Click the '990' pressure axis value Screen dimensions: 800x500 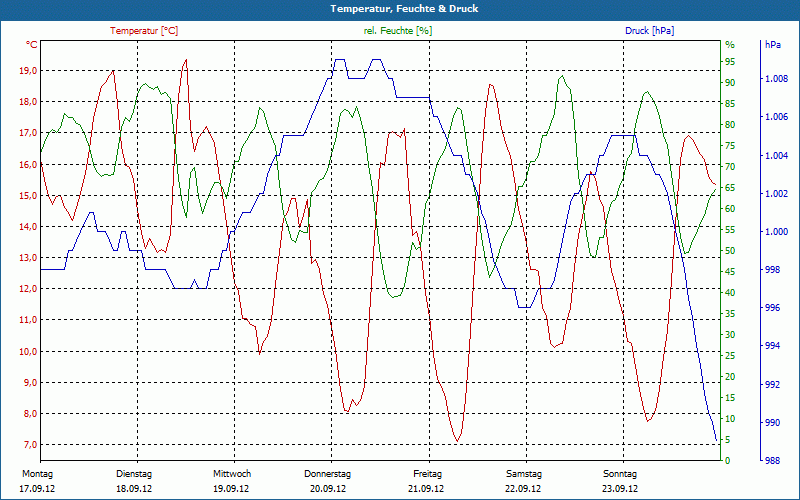point(773,423)
